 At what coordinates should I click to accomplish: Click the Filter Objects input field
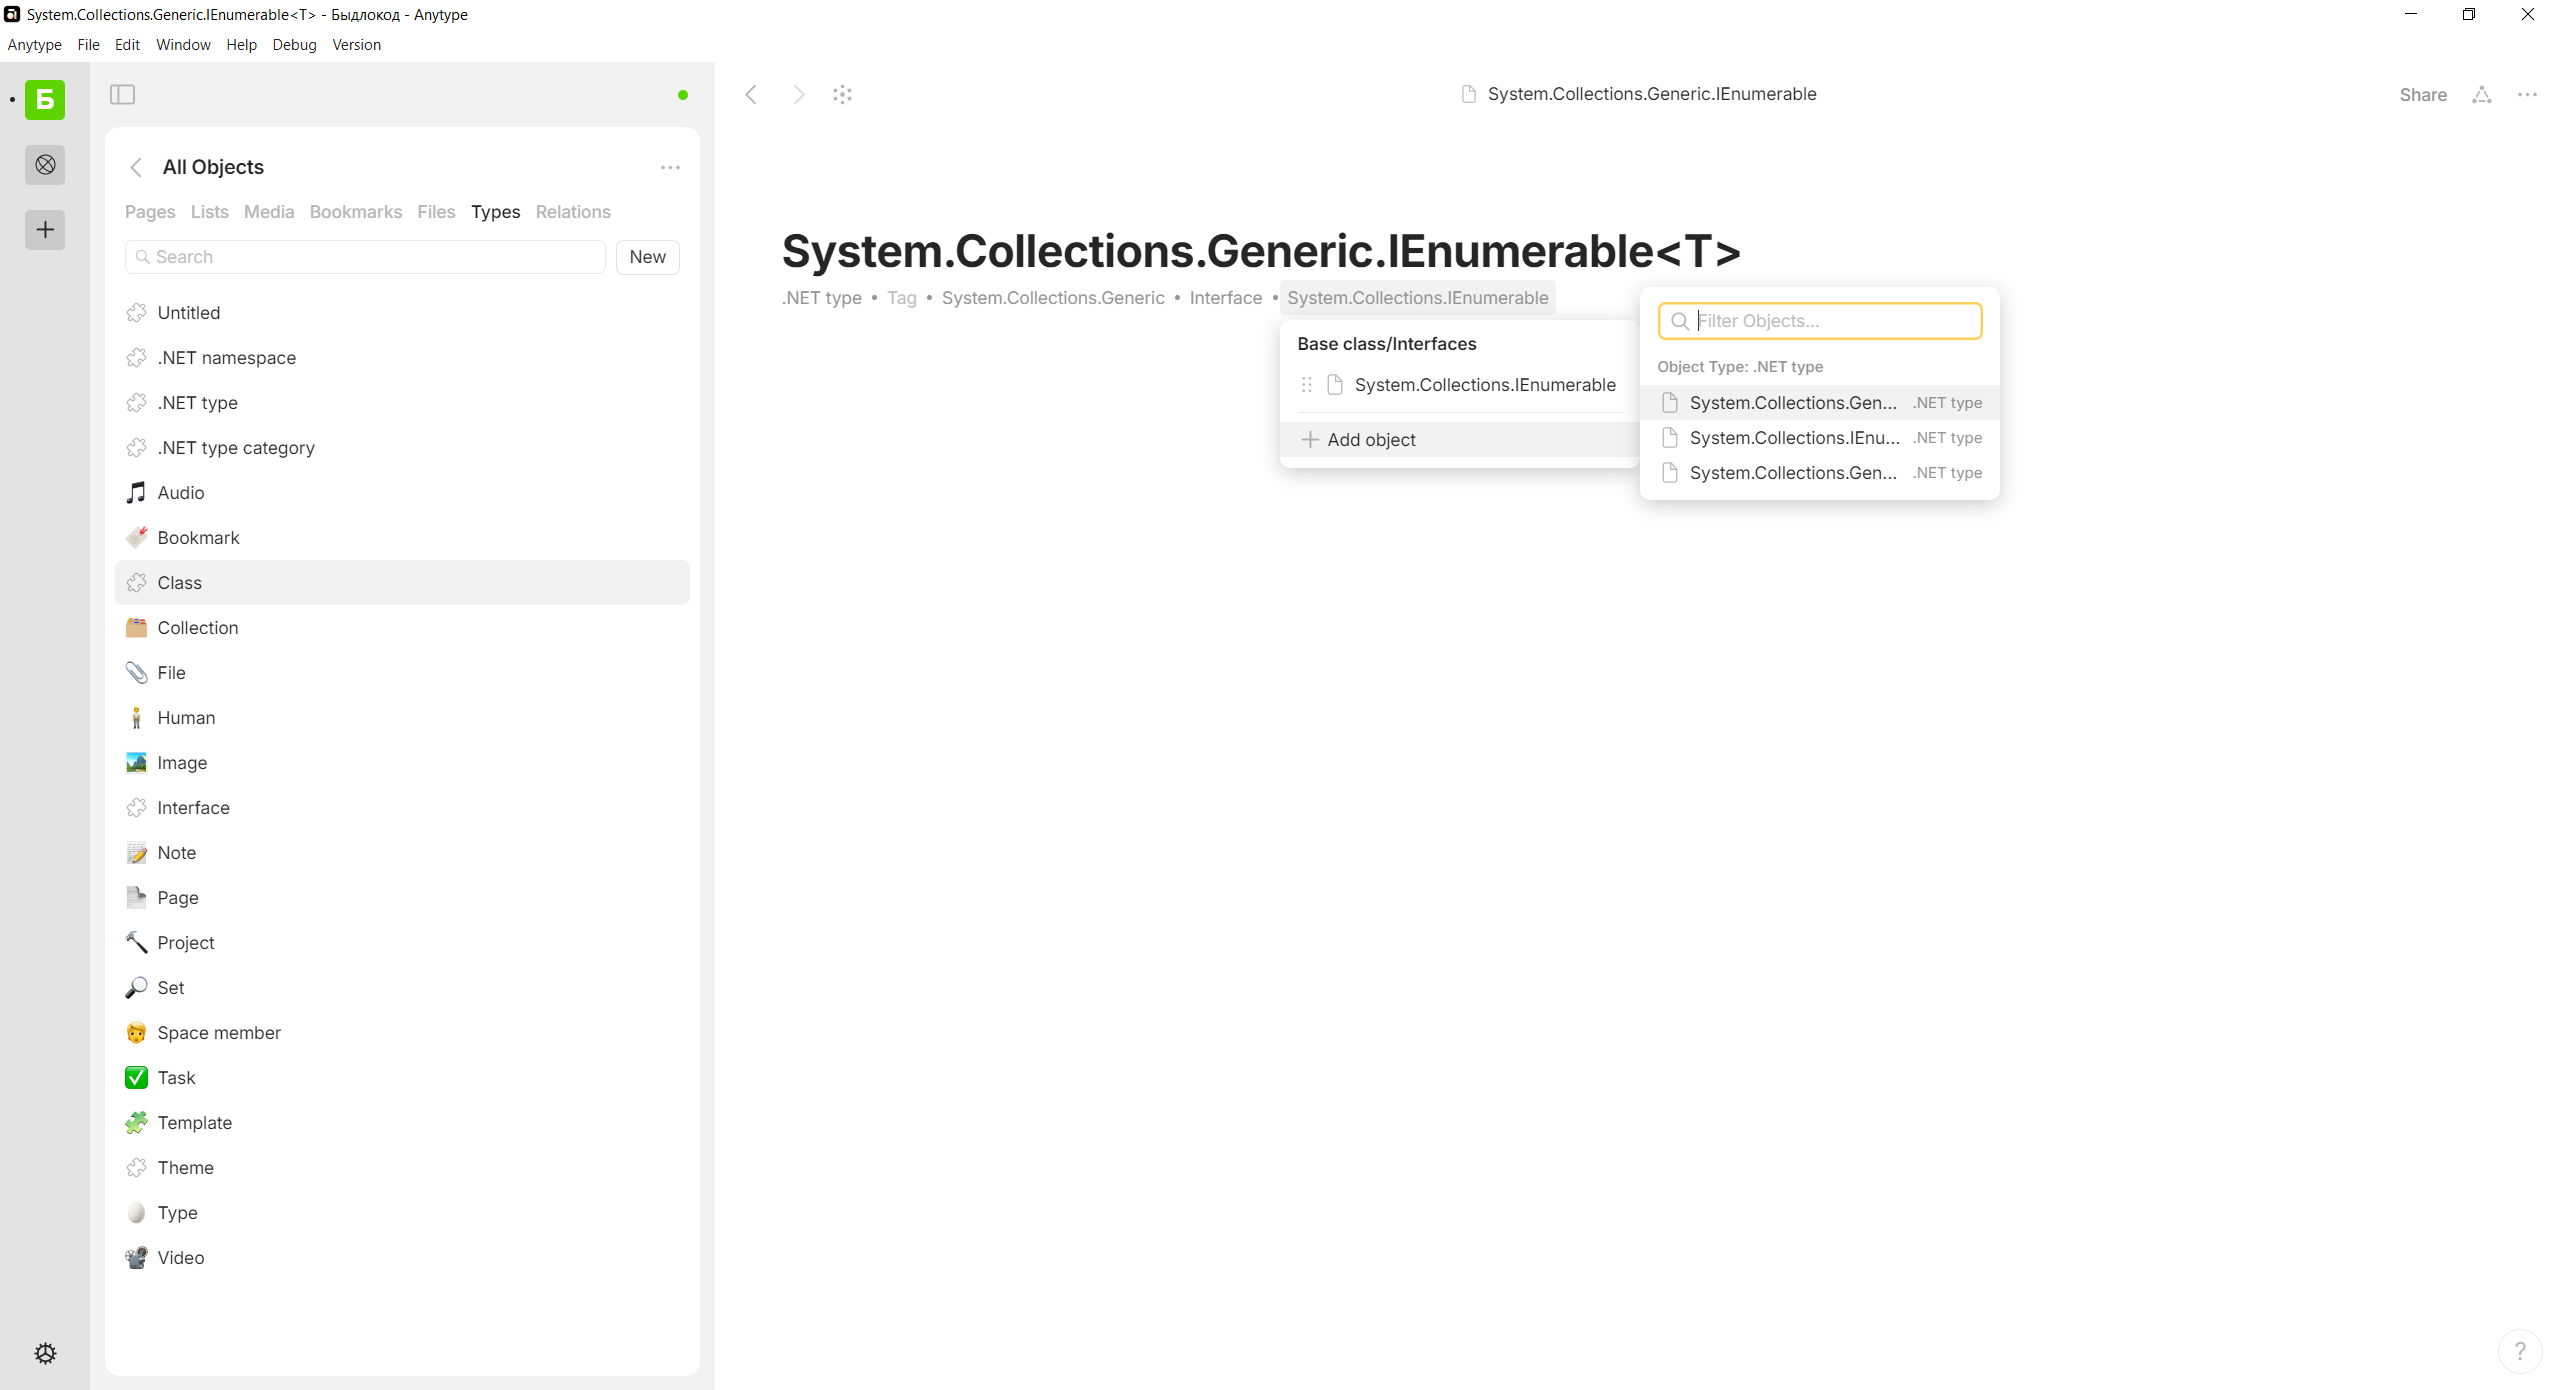1820,321
